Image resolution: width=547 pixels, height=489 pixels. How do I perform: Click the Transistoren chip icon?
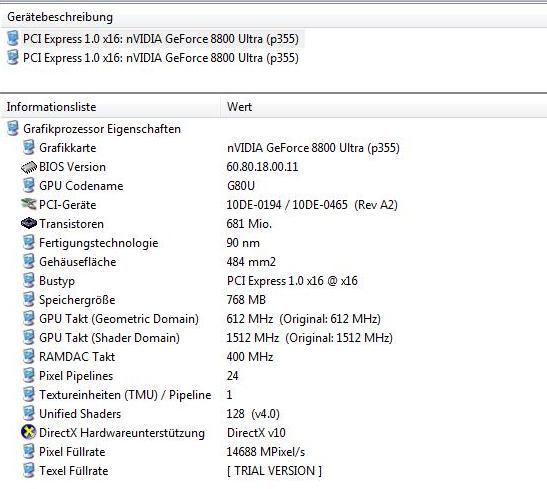click(29, 224)
